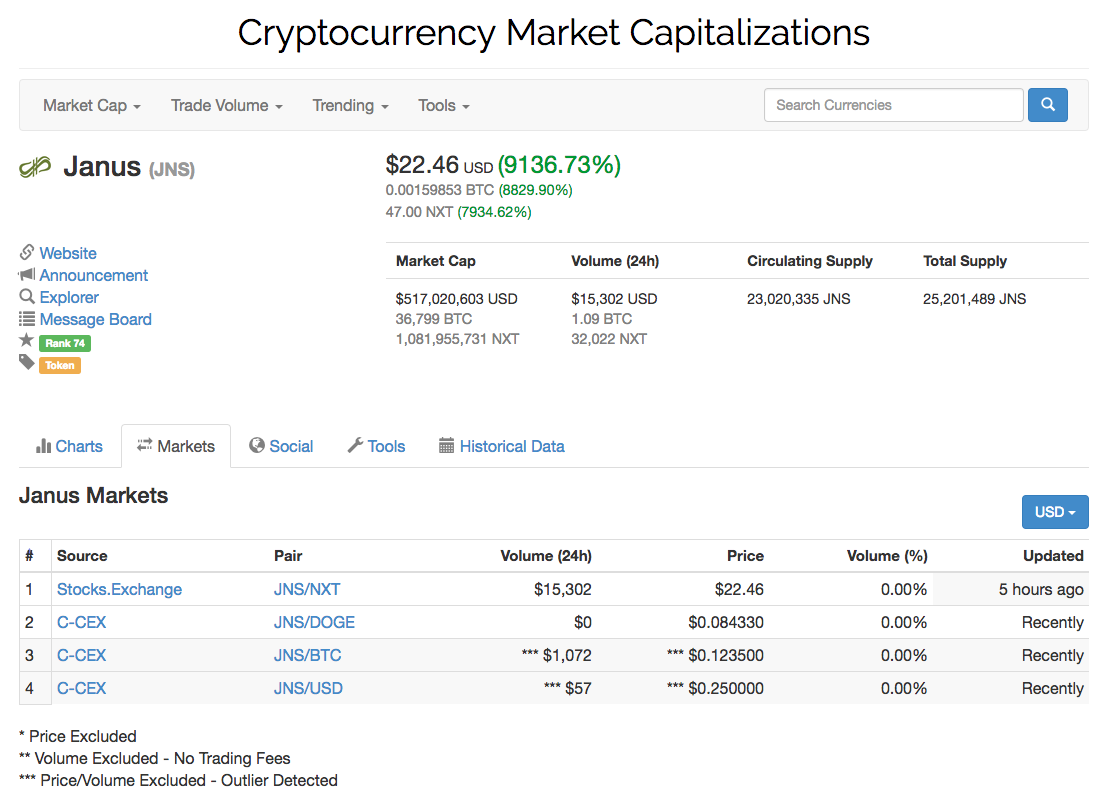Image resolution: width=1117 pixels, height=799 pixels.
Task: Open C-CEX source in the JNS/BTC row
Action: coord(81,655)
